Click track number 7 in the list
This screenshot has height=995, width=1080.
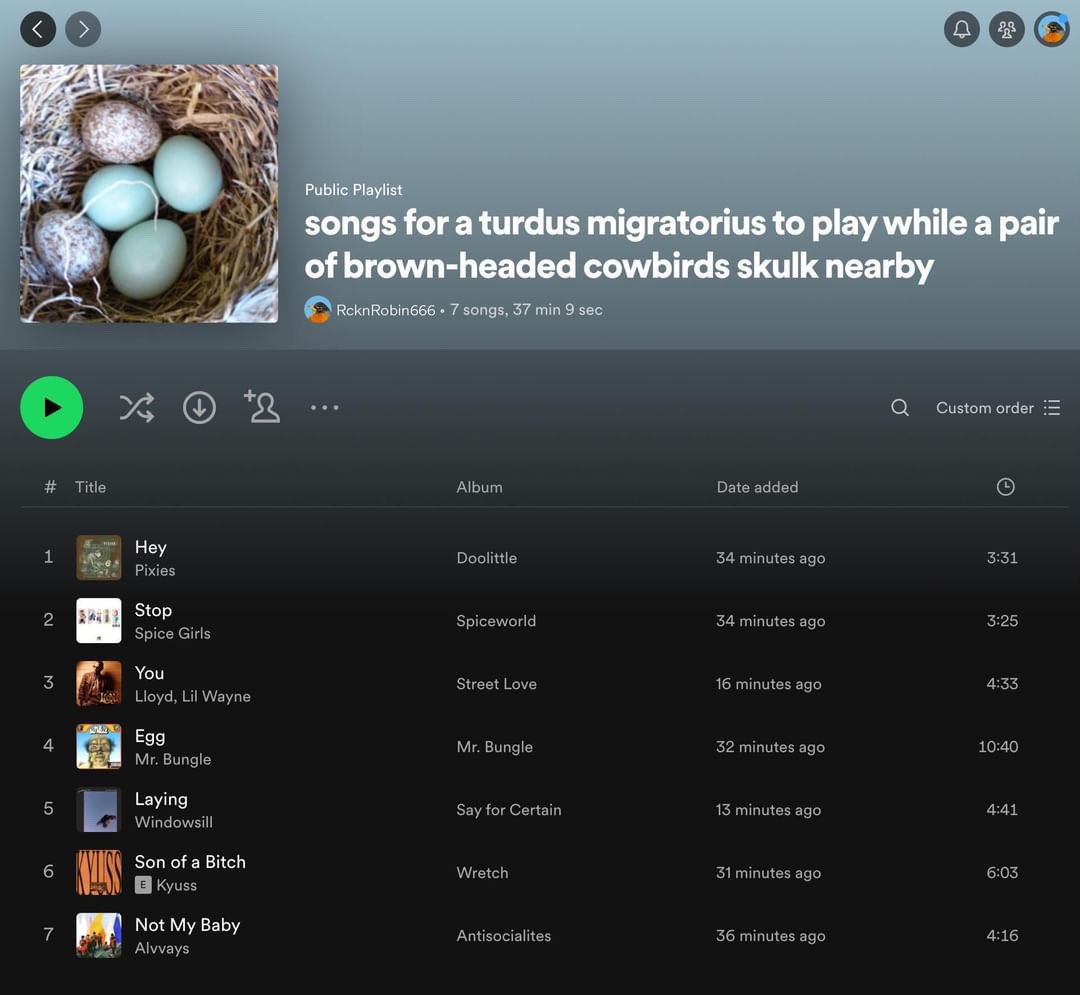click(x=48, y=934)
